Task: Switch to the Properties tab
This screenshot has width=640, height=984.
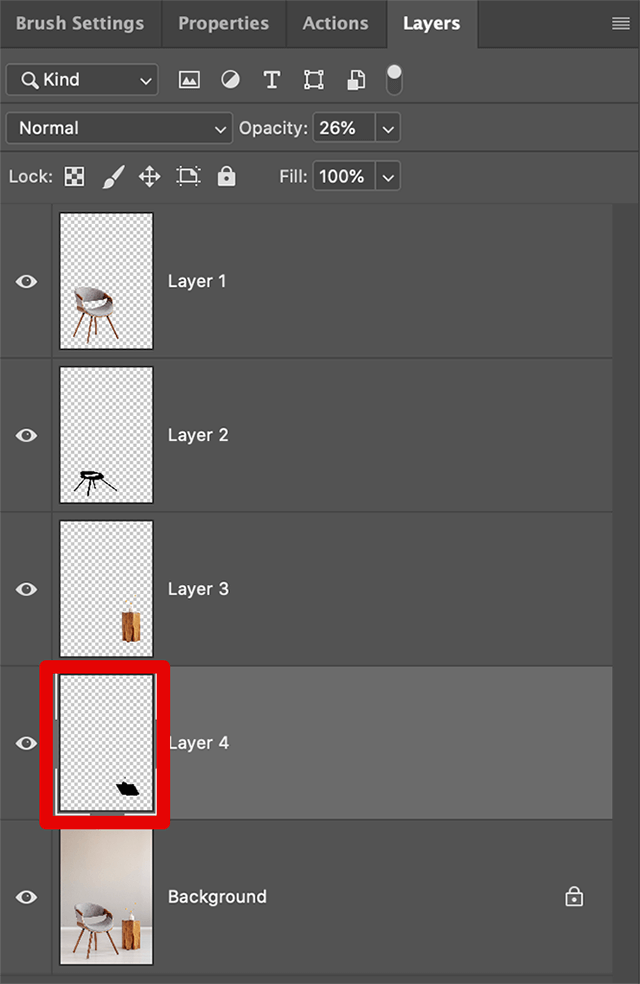Action: coord(223,23)
